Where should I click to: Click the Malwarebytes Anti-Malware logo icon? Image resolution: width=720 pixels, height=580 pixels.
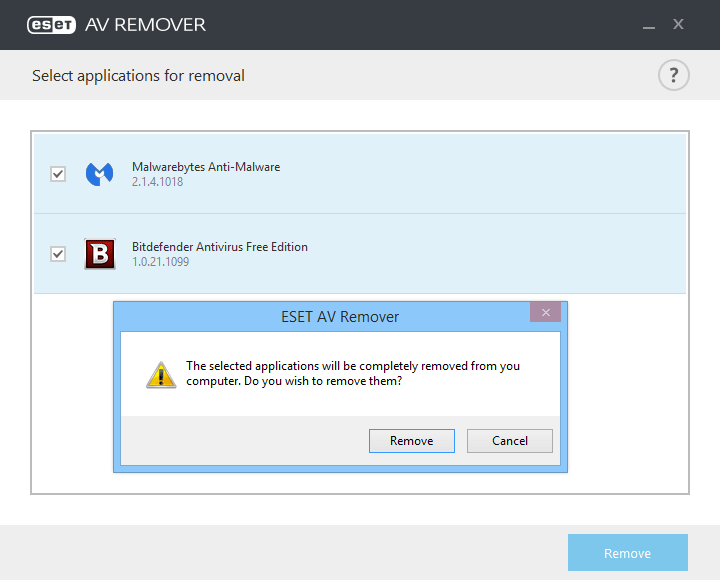tap(100, 174)
